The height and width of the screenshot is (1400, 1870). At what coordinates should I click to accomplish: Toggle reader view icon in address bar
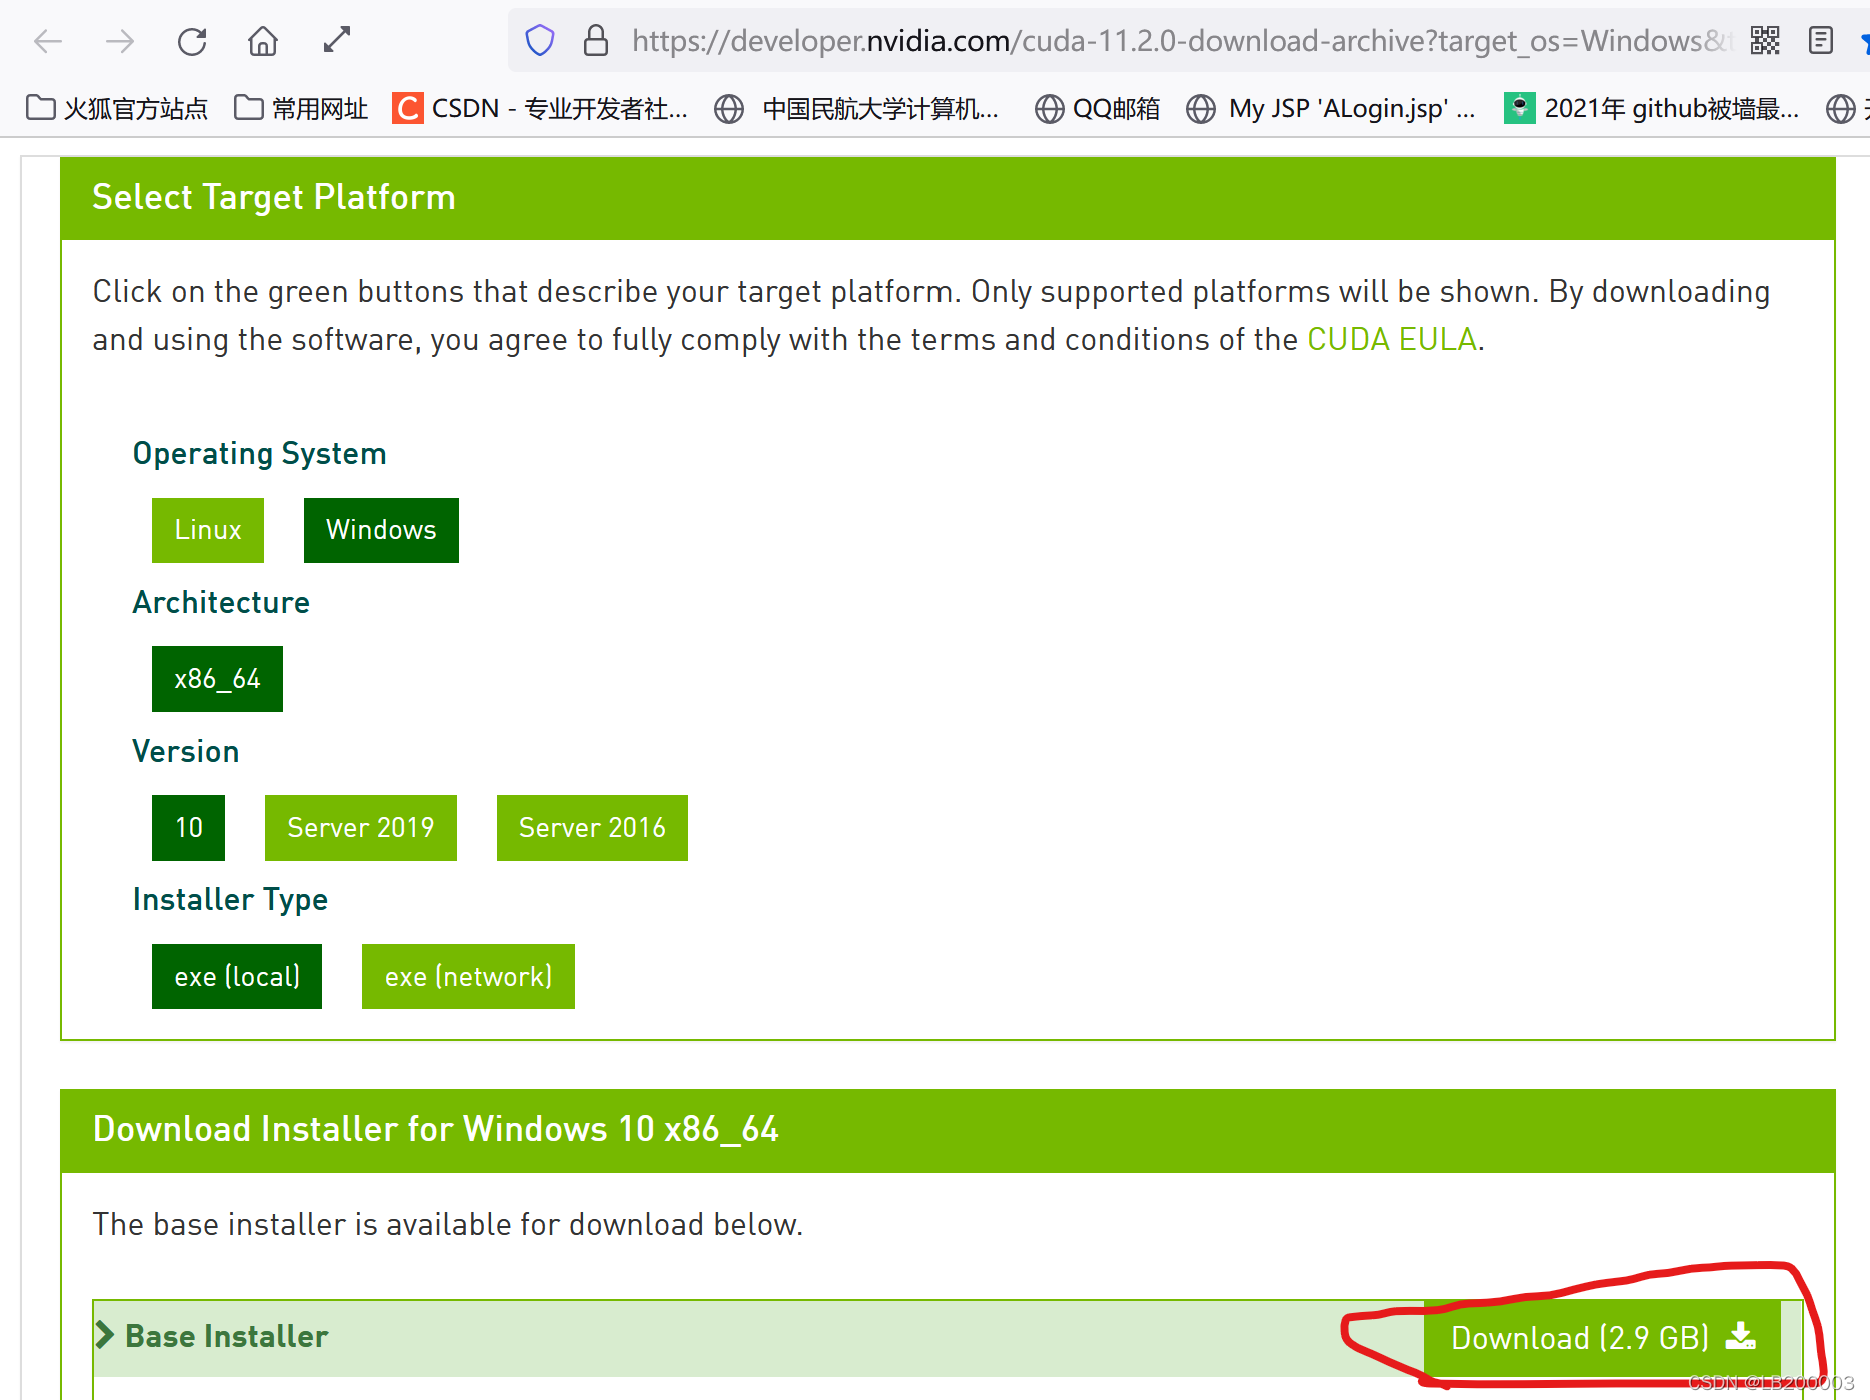(x=1821, y=41)
